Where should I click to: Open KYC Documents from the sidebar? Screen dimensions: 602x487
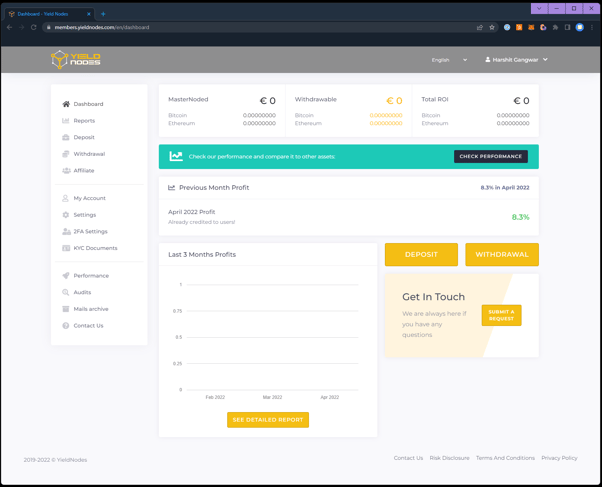click(x=95, y=248)
